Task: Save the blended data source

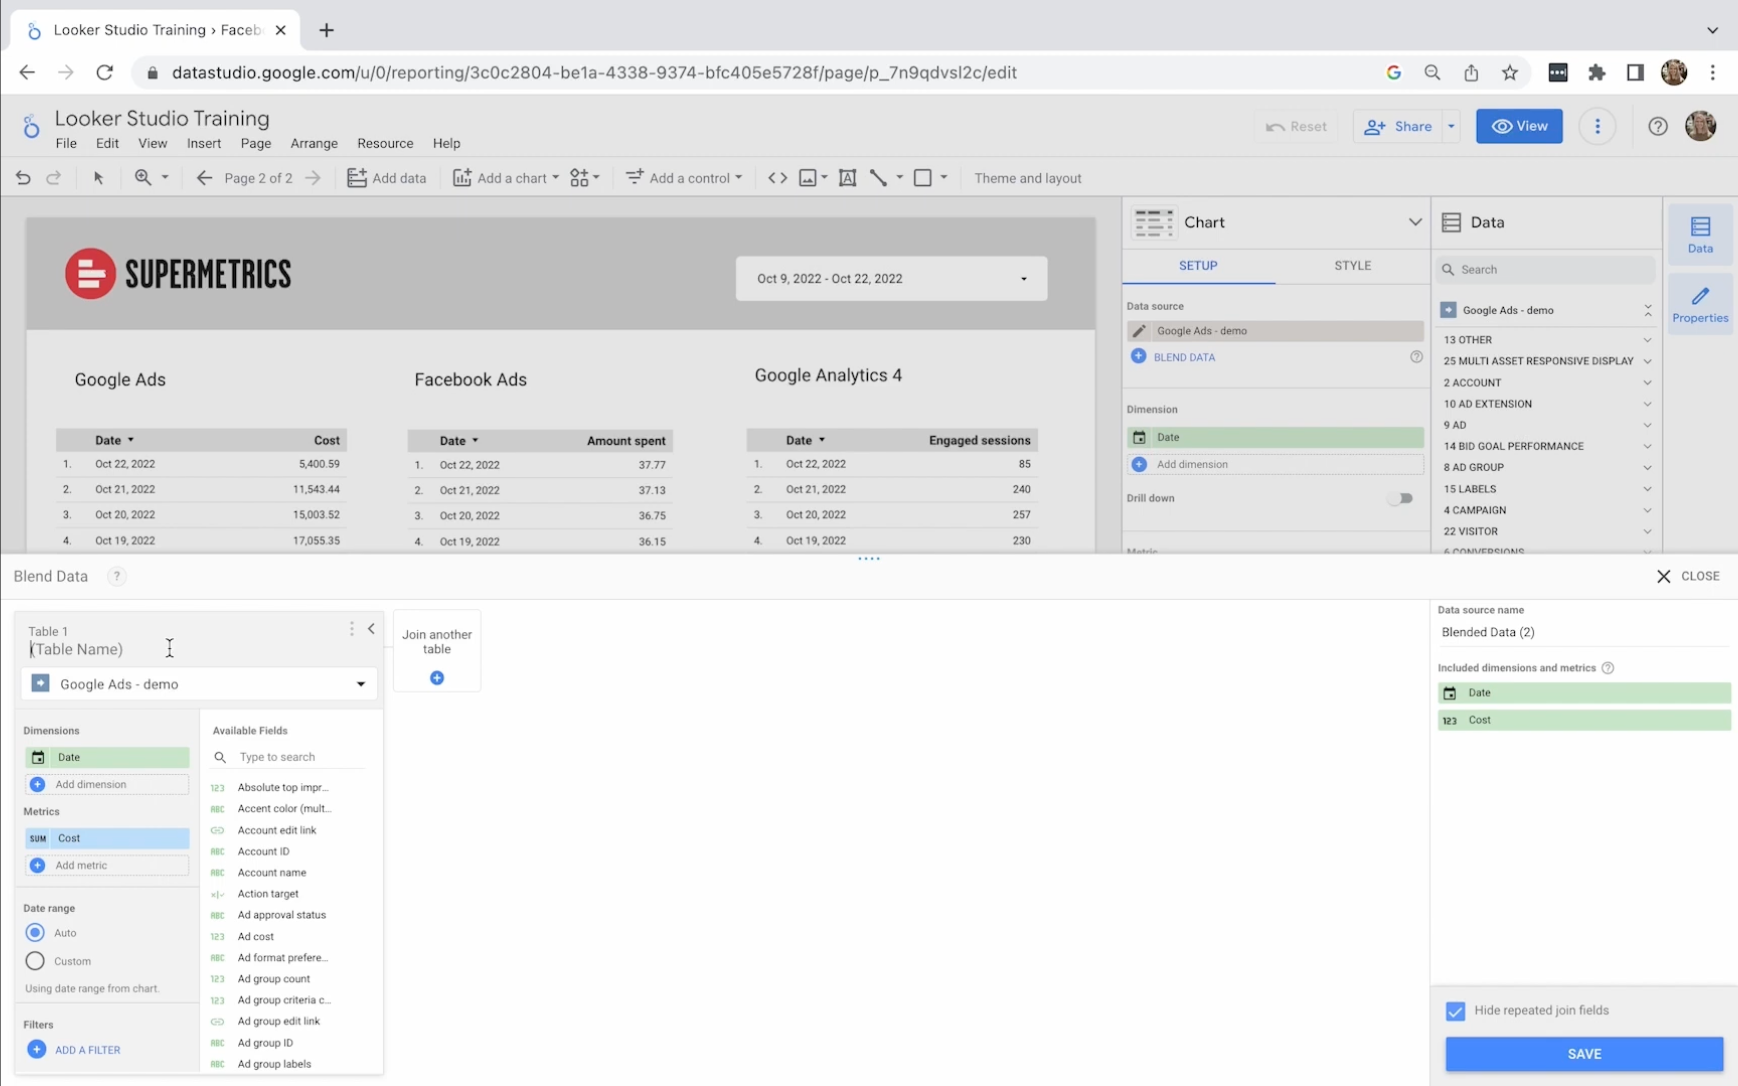Action: pos(1583,1054)
